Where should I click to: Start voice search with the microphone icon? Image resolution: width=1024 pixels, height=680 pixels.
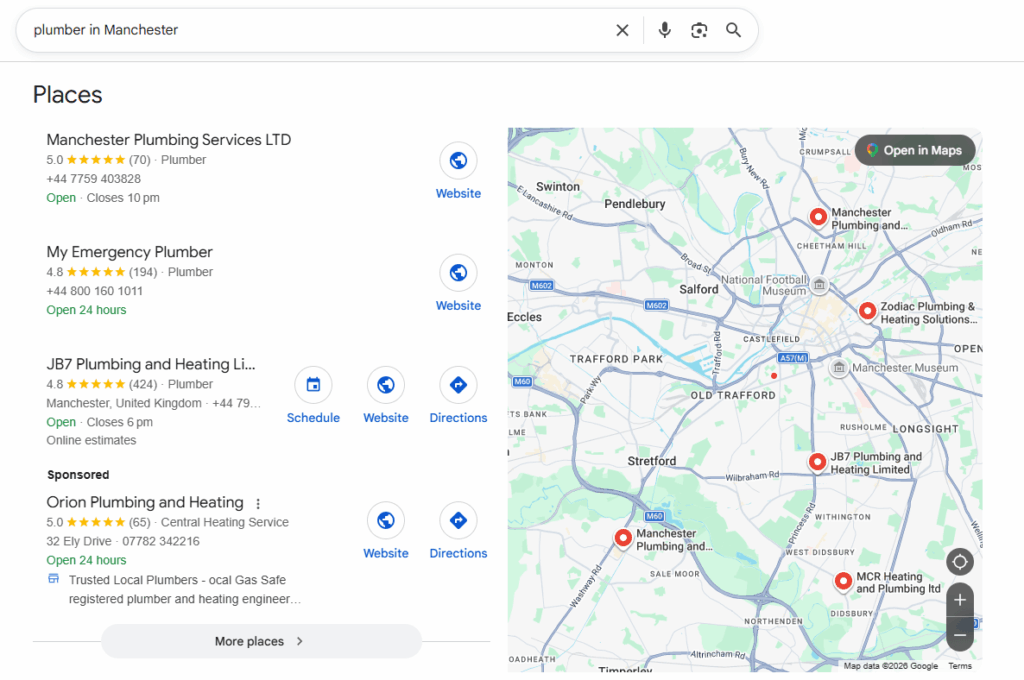(x=664, y=30)
